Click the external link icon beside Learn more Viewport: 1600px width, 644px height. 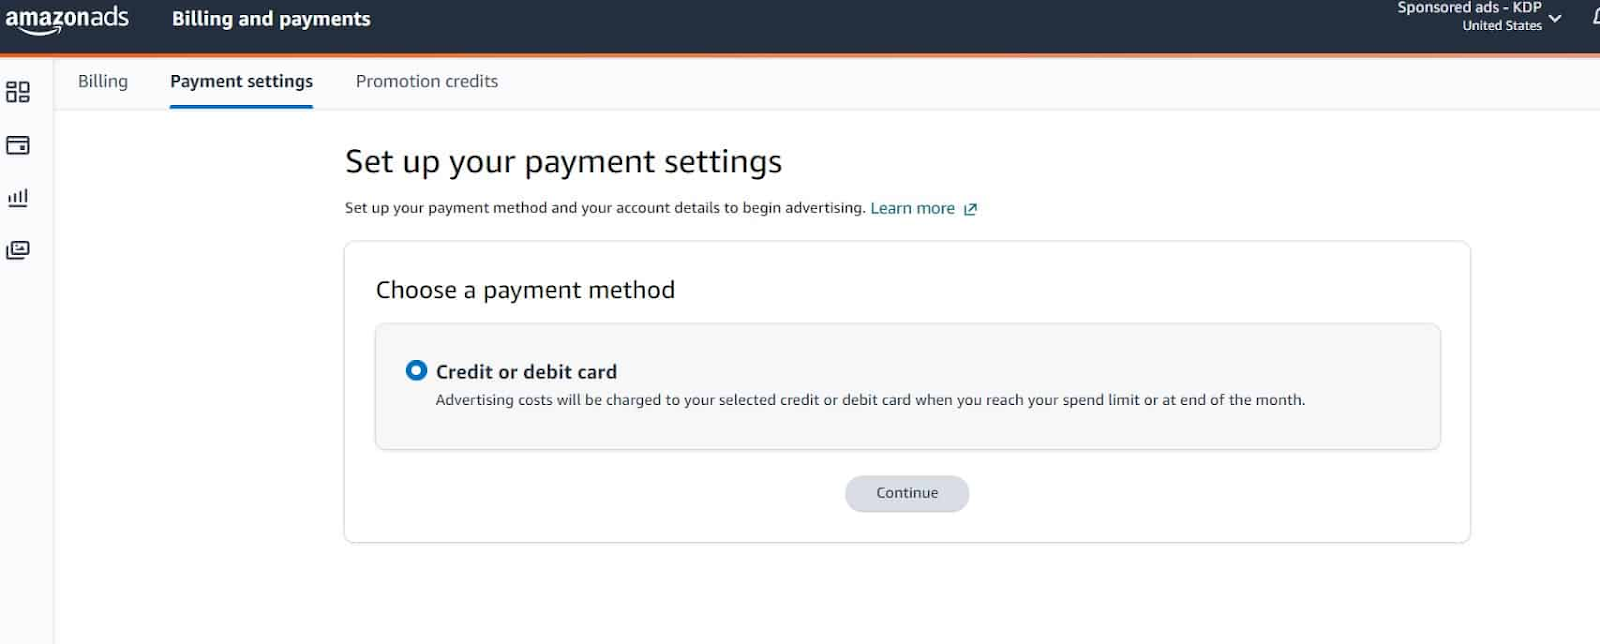970,209
